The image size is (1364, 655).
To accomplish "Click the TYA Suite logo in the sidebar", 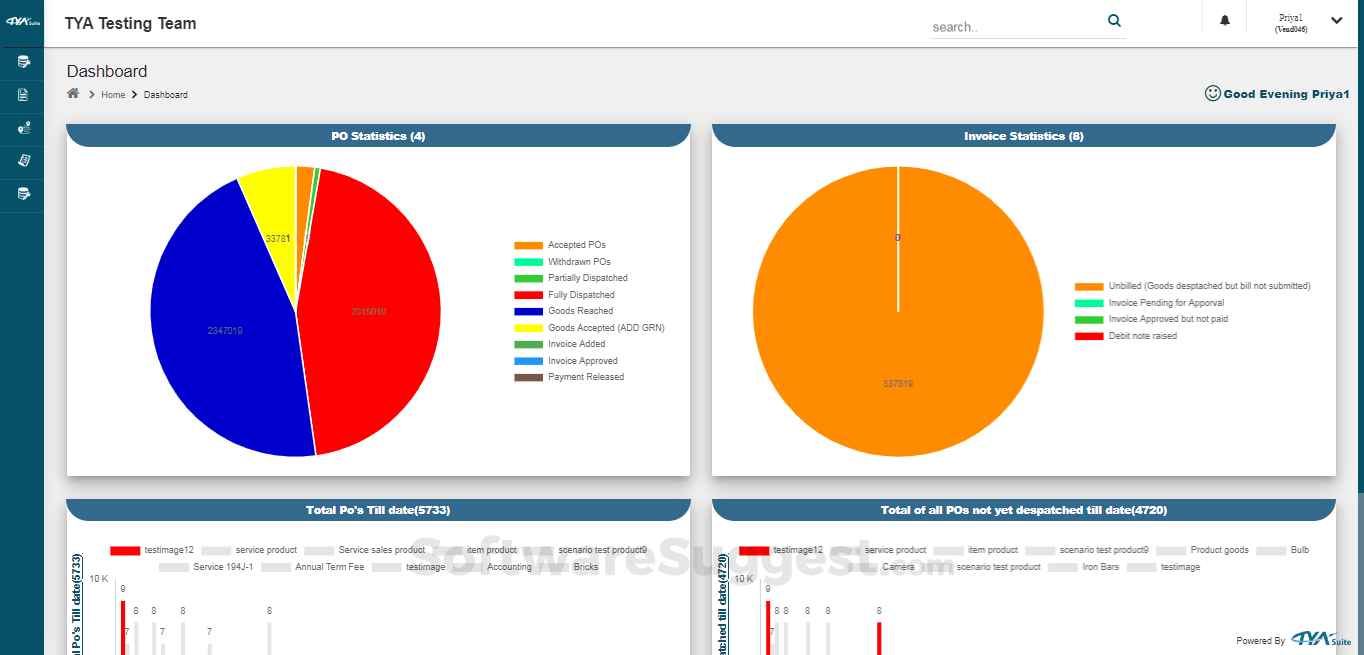I will pos(22,22).
